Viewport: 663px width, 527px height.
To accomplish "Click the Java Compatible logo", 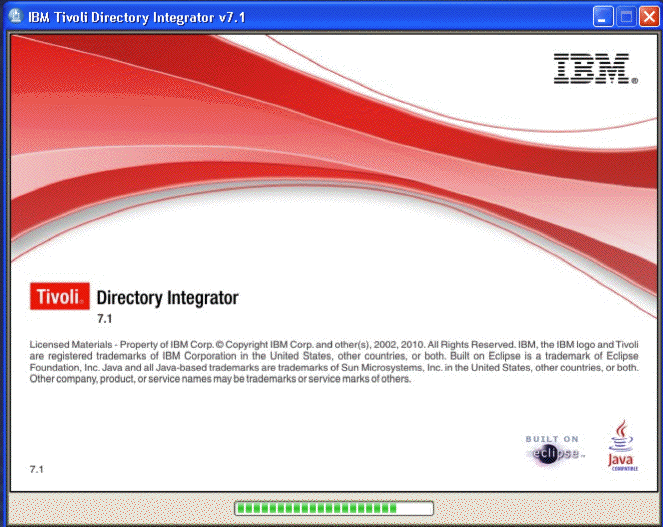I will coord(622,445).
